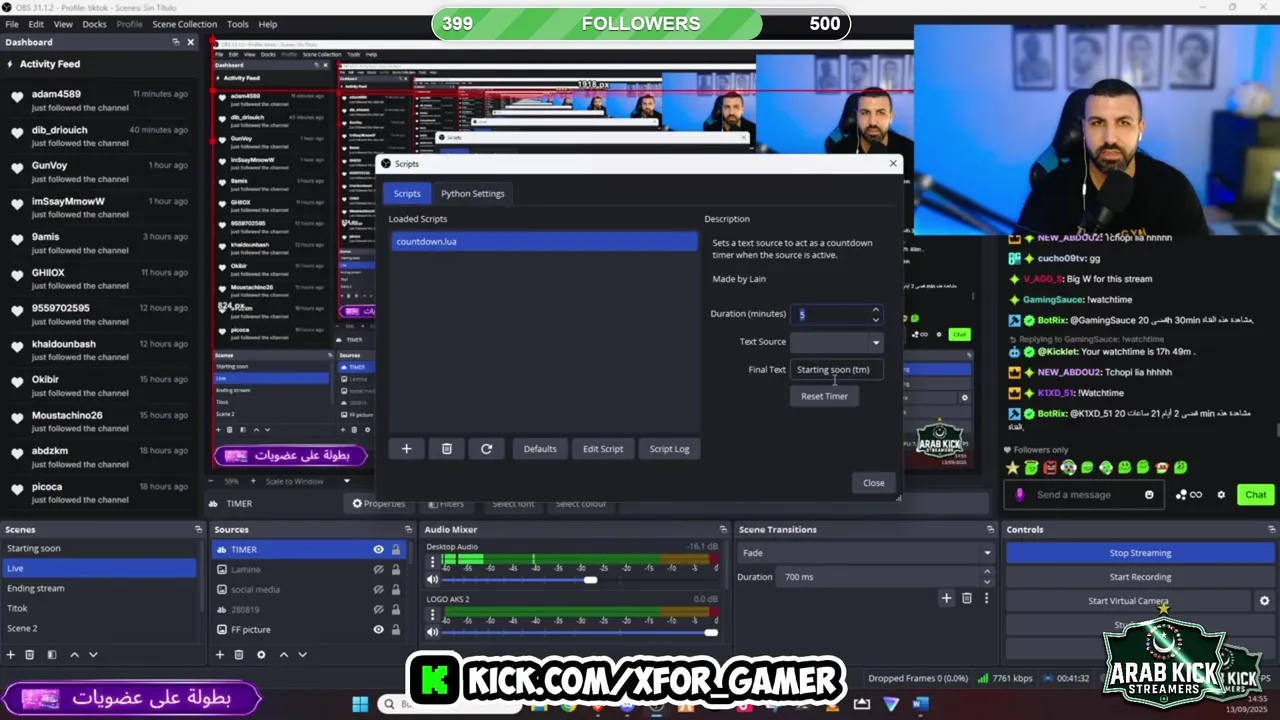Unlock the social media source
Screen dimensions: 1280x720
[396, 590]
